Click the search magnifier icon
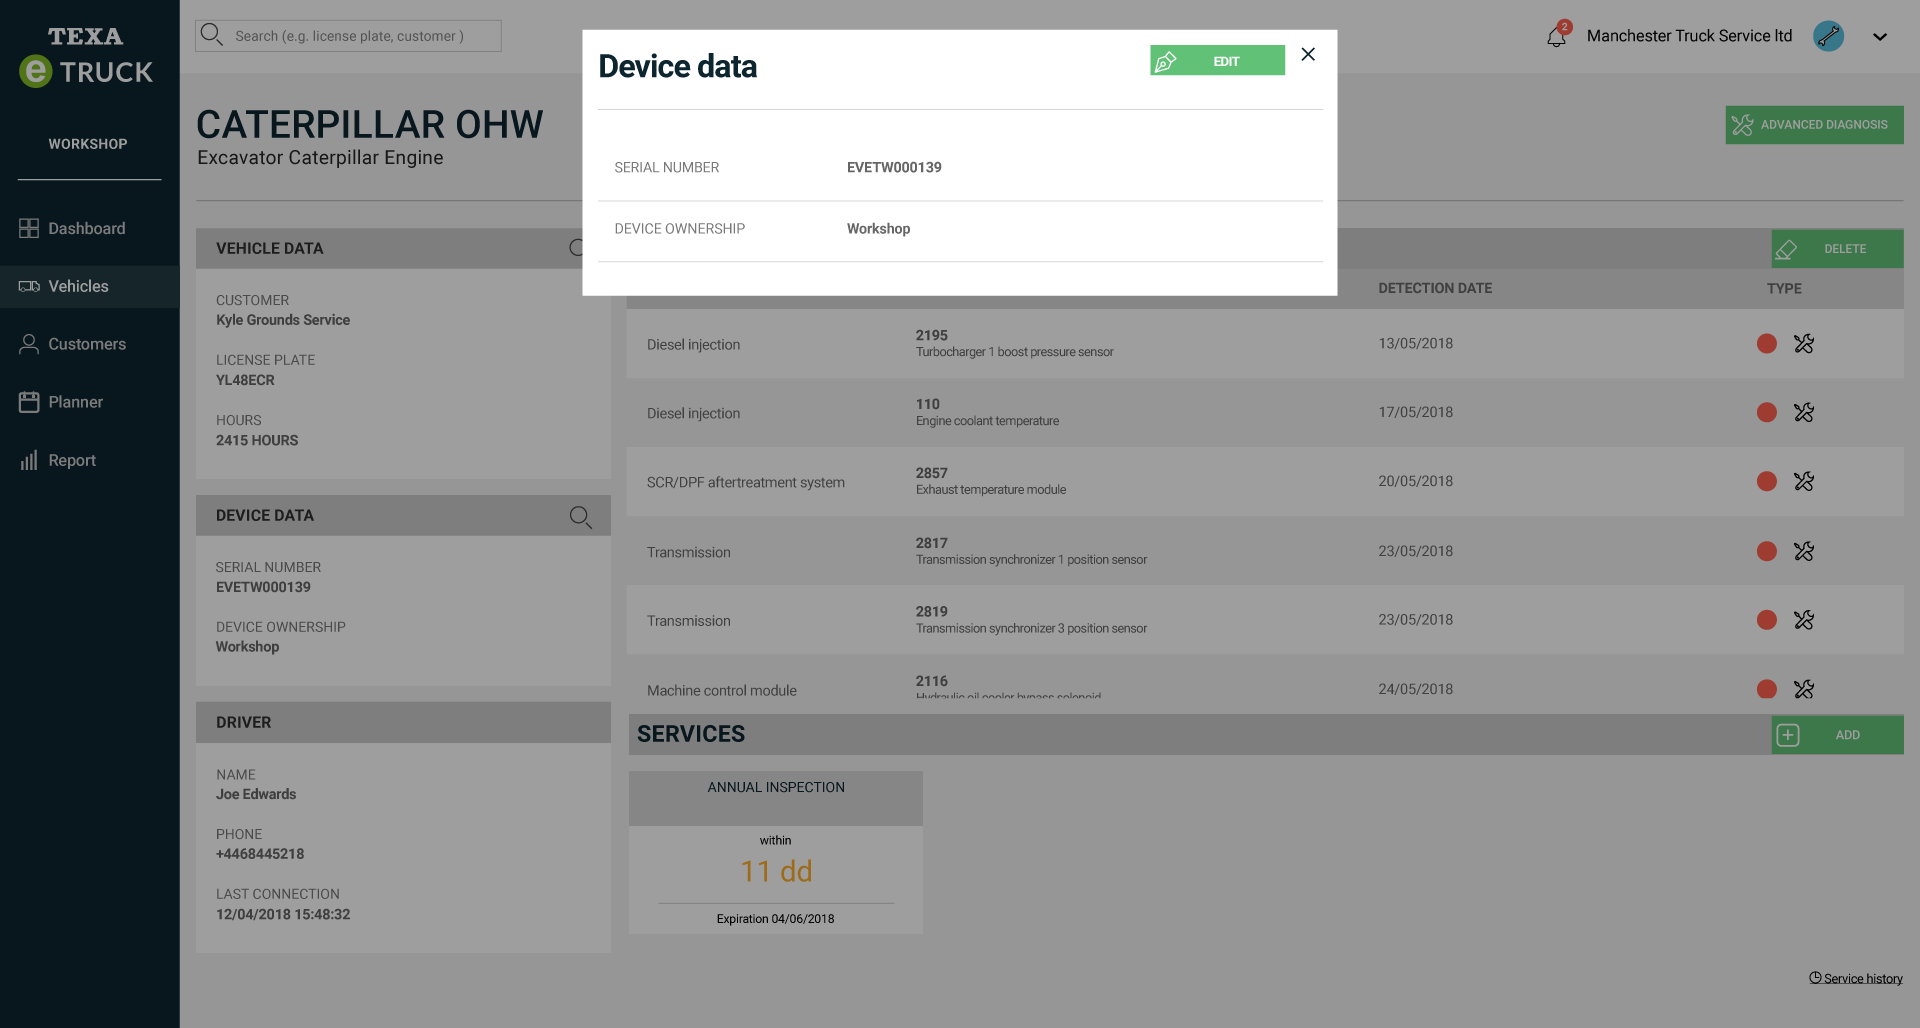The width and height of the screenshot is (1920, 1028). click(211, 35)
